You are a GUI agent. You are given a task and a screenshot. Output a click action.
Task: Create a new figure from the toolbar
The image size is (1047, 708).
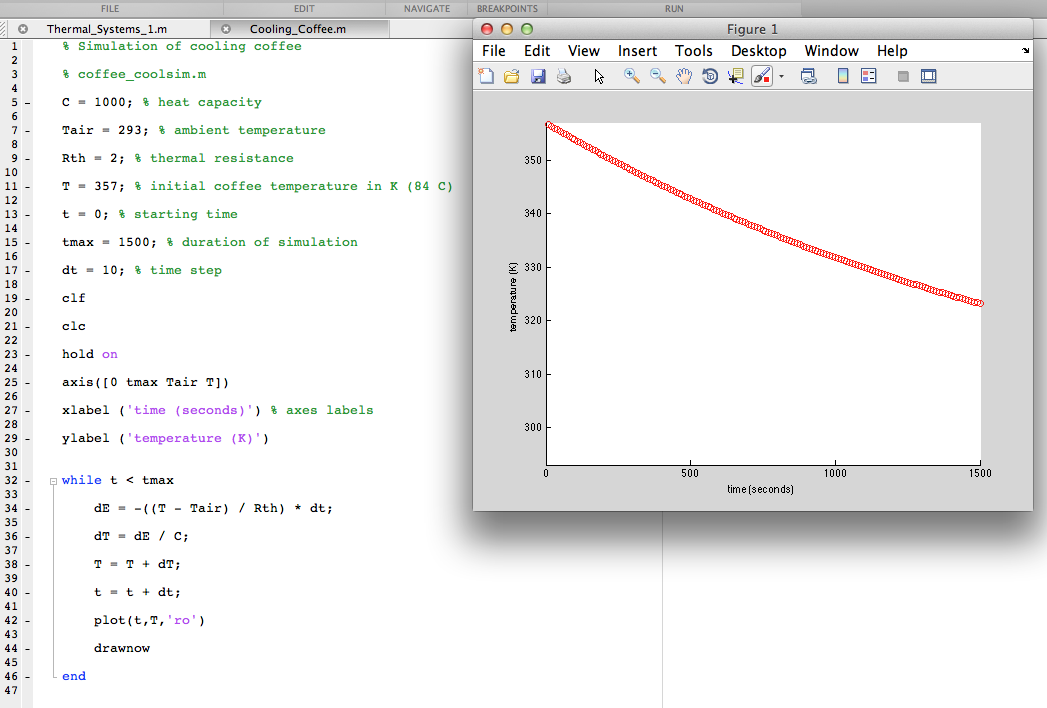point(485,75)
